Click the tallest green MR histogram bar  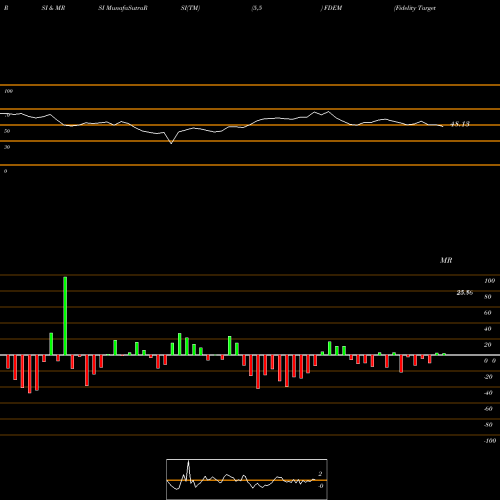click(x=65, y=316)
